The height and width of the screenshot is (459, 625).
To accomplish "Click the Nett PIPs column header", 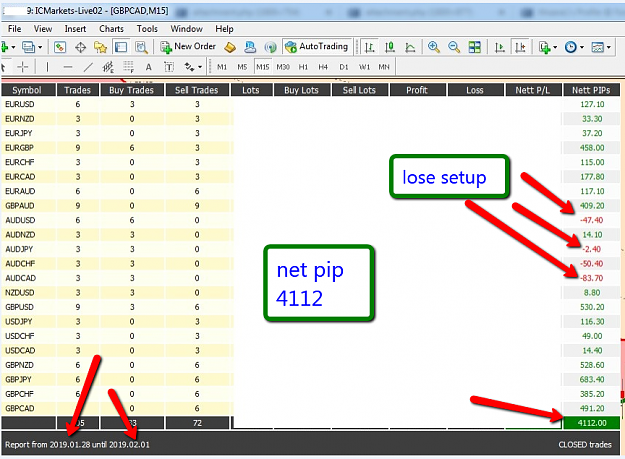I will (x=591, y=90).
